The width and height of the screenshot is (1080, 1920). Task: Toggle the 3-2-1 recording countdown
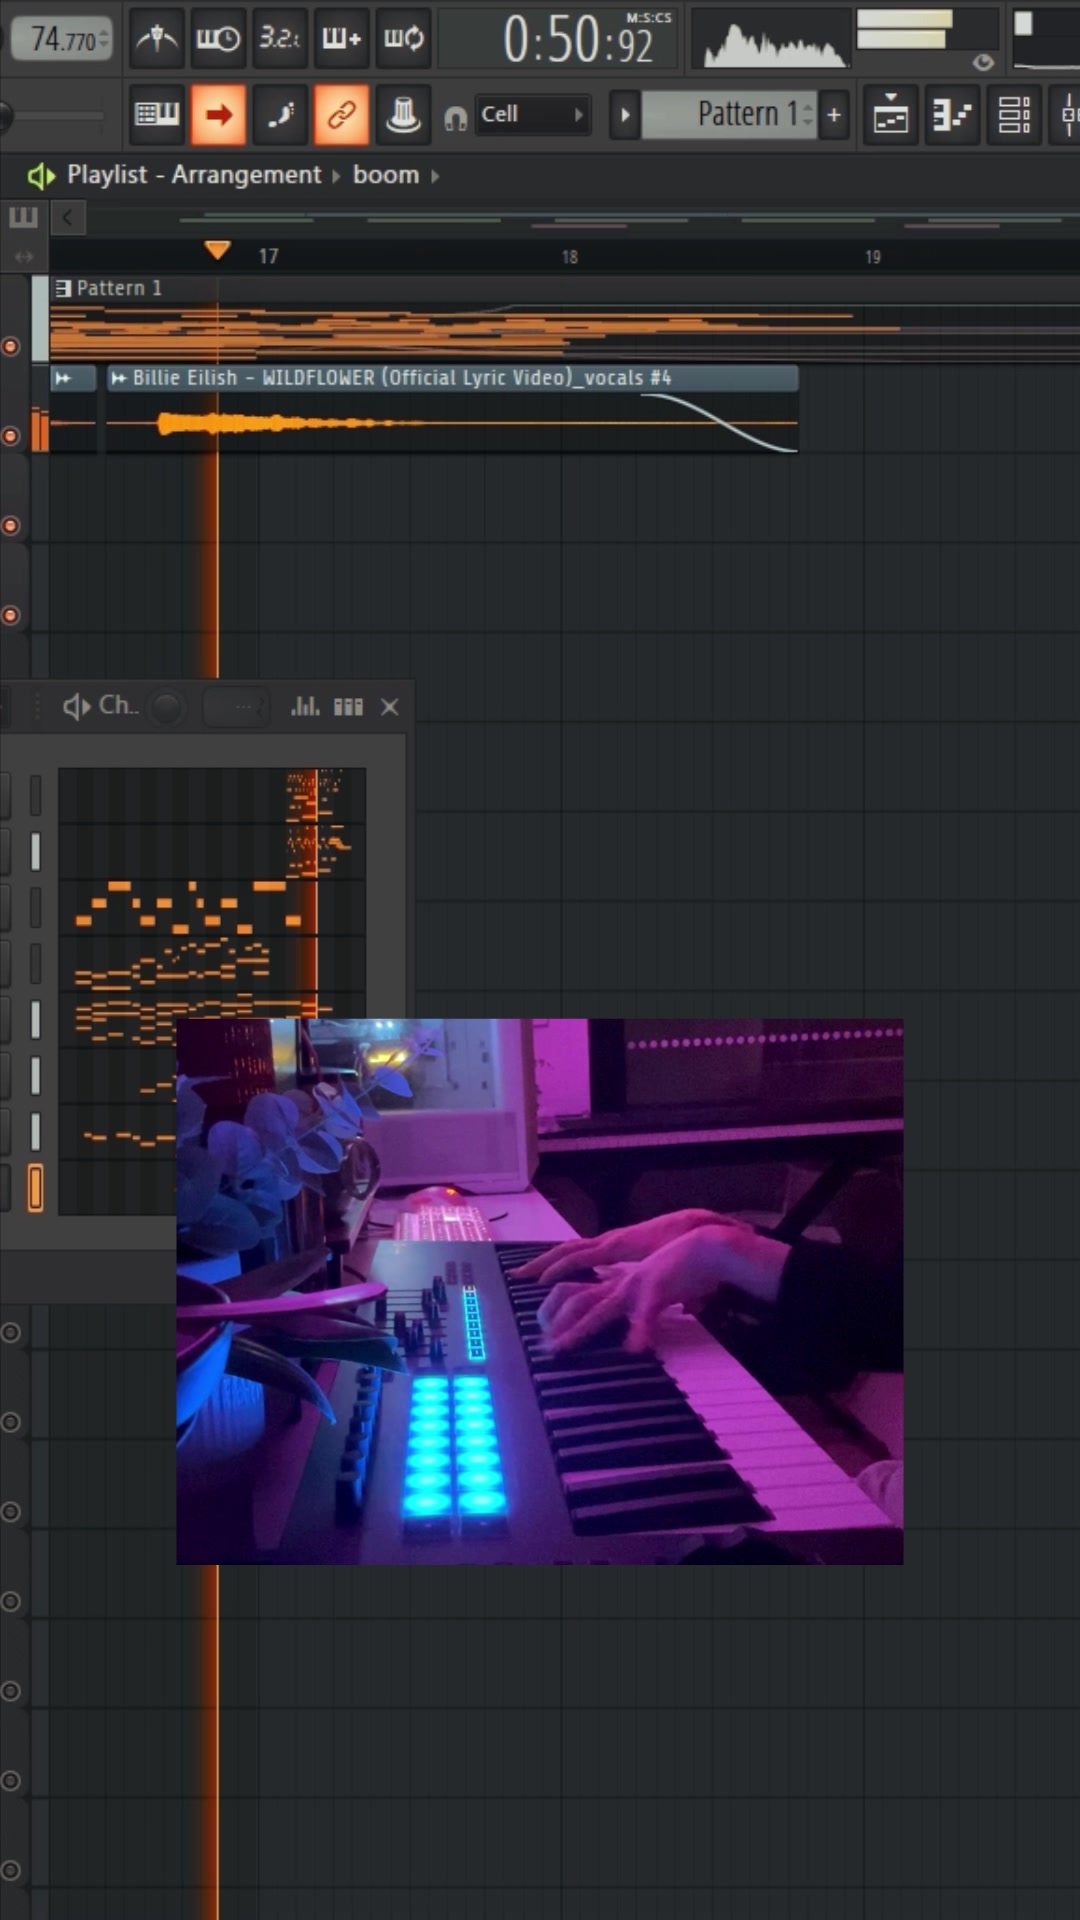pos(279,38)
